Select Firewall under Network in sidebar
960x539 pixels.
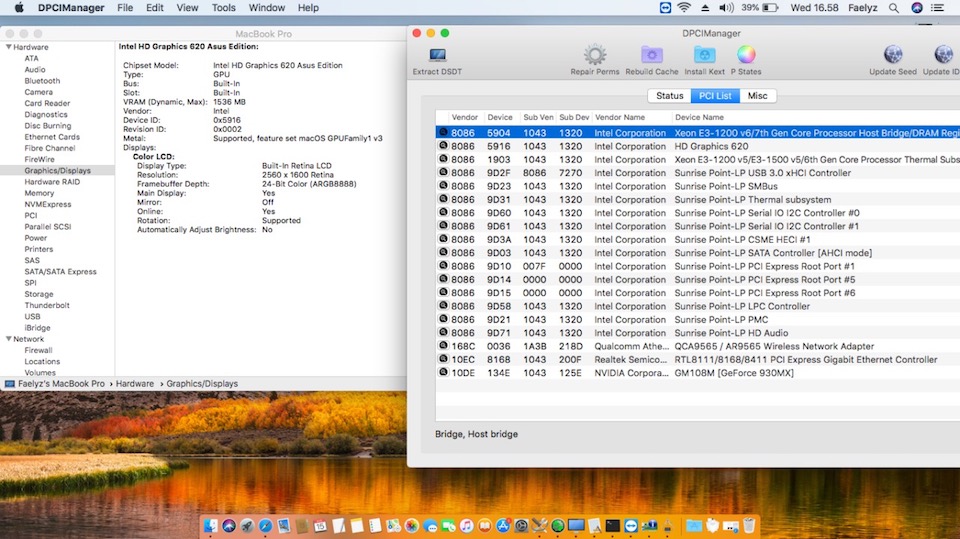tap(39, 350)
